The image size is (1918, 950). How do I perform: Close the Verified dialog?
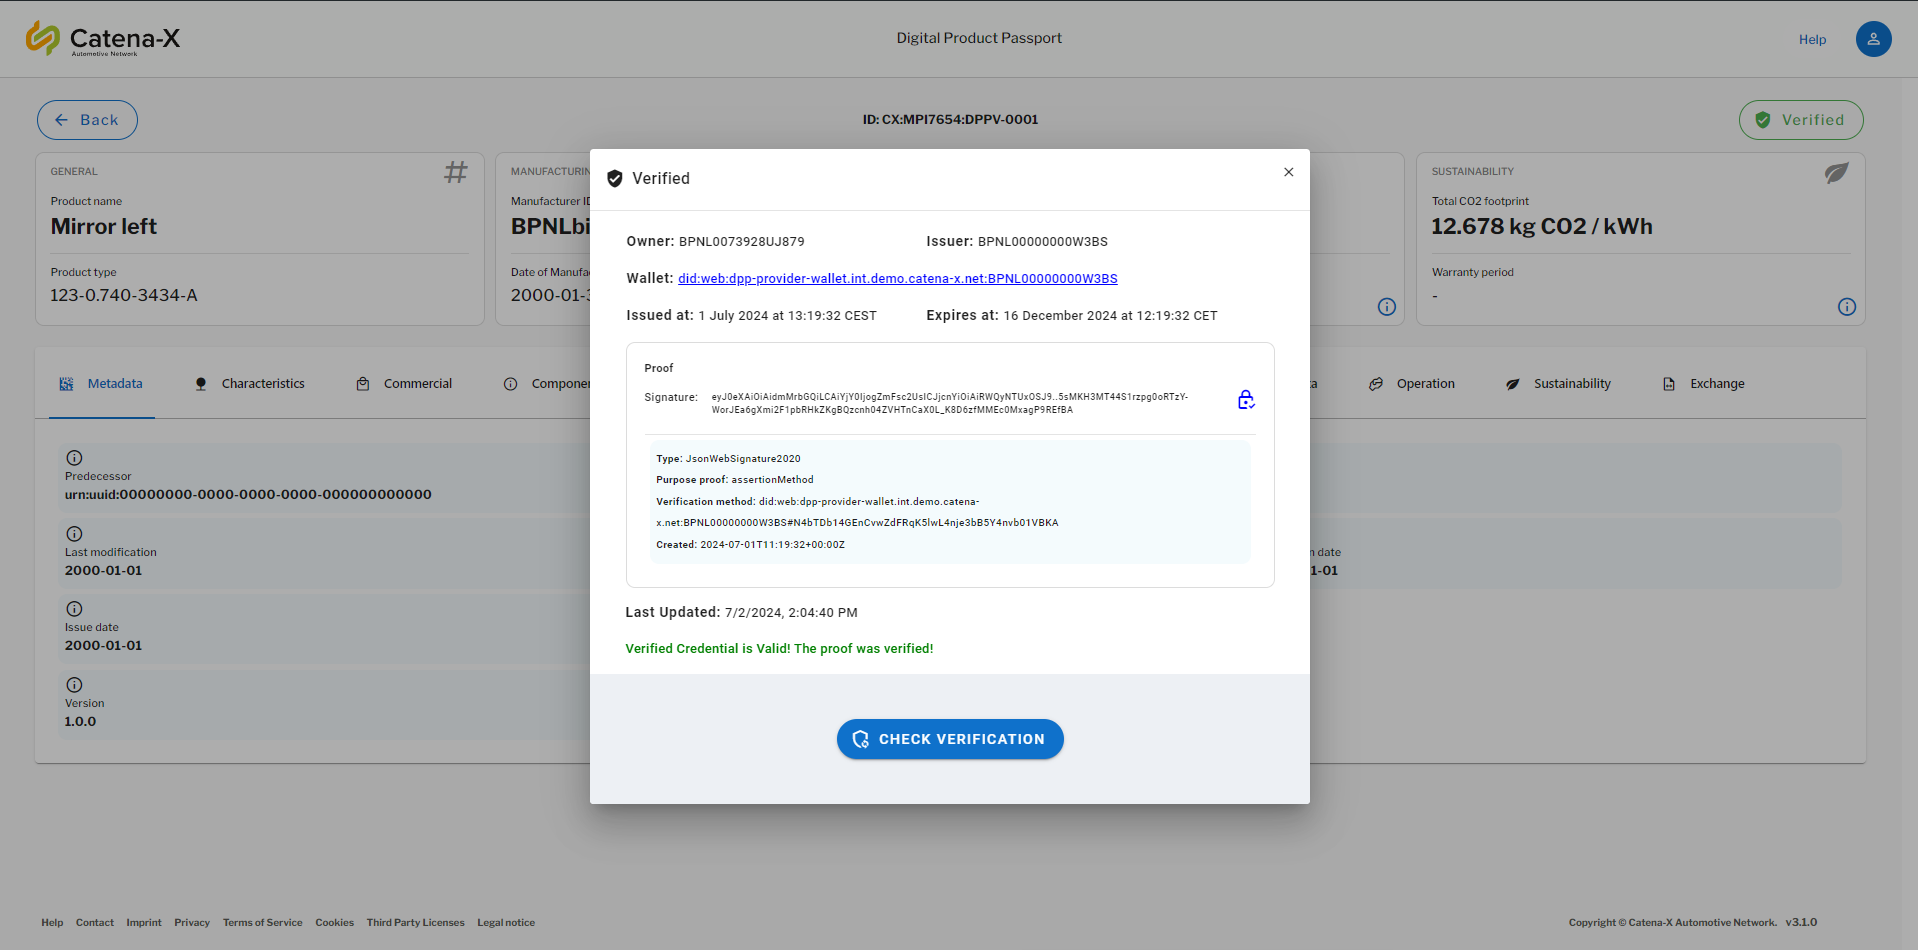(x=1288, y=172)
